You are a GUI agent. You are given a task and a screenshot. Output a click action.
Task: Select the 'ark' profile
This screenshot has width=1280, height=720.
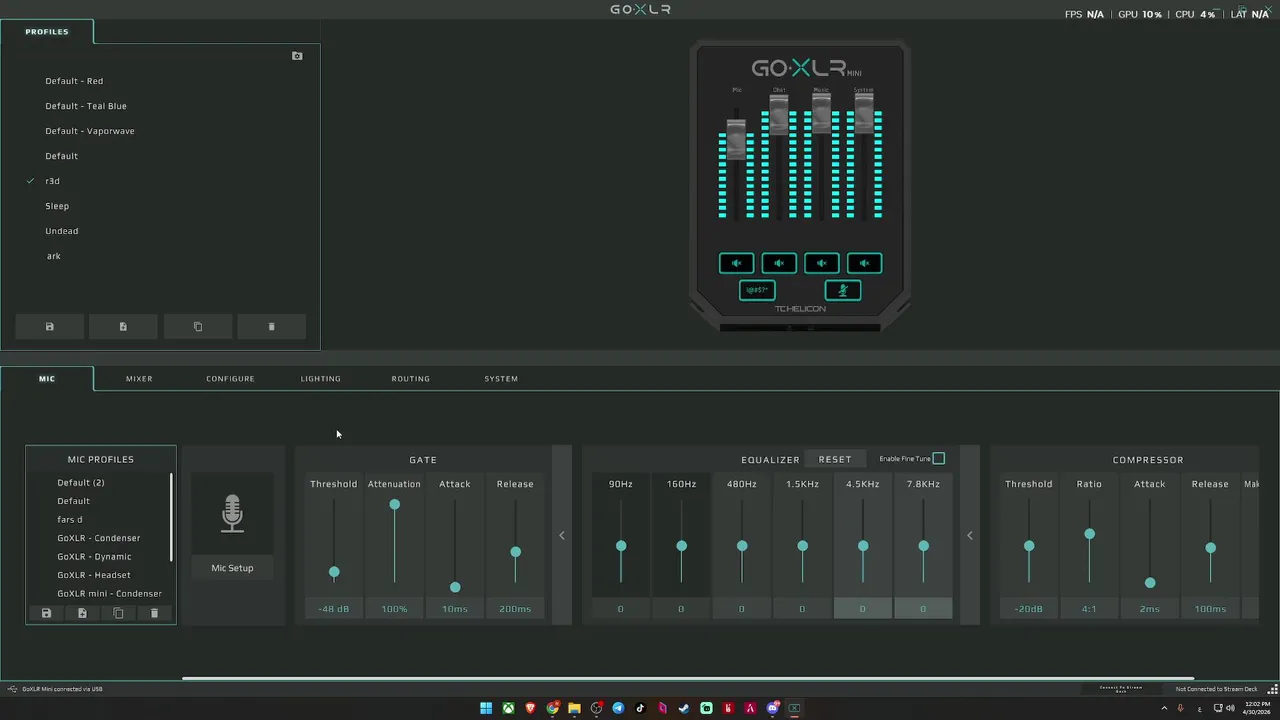pos(54,256)
